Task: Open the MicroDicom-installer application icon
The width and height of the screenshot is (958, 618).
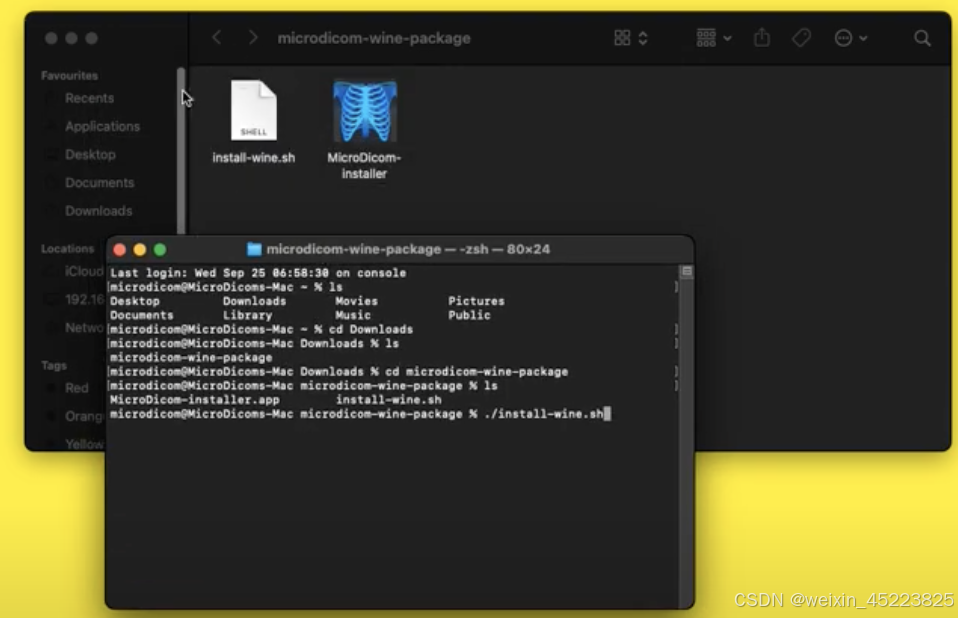Action: coord(364,110)
